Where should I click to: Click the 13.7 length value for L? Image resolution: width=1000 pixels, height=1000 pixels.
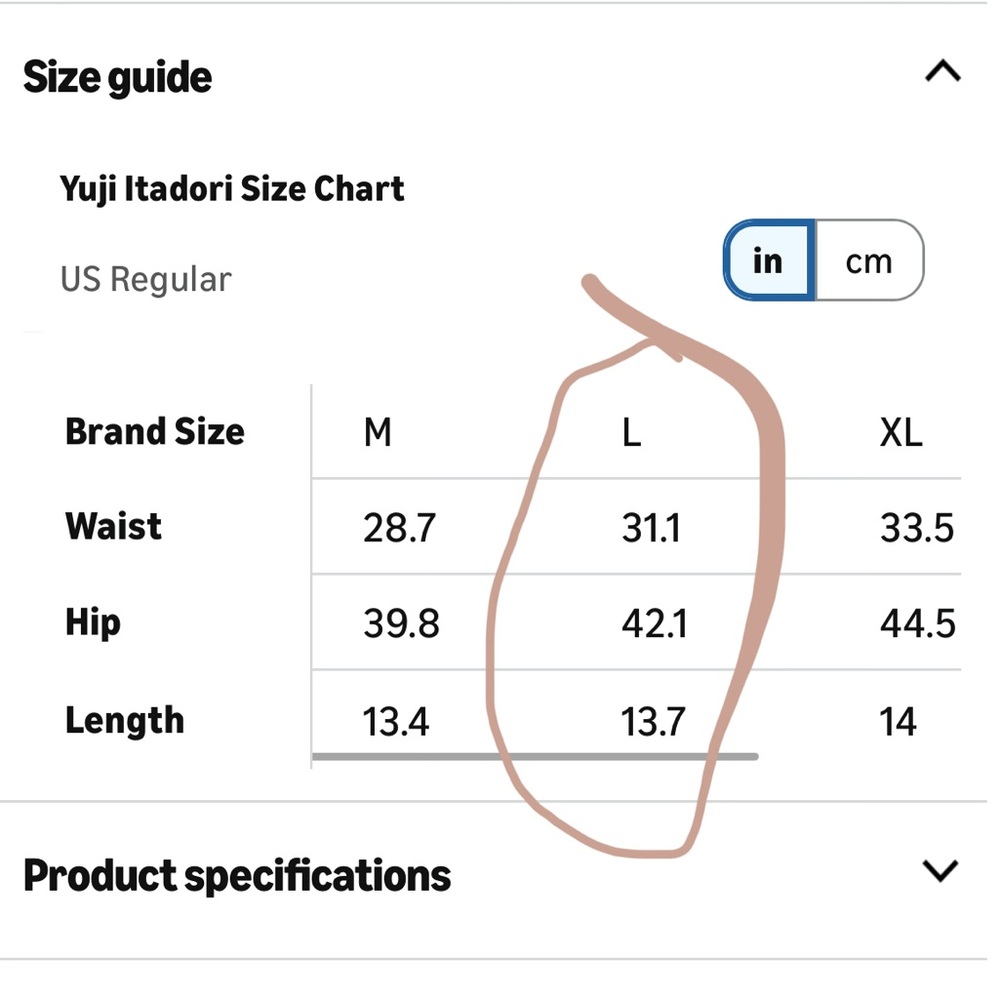pos(653,722)
